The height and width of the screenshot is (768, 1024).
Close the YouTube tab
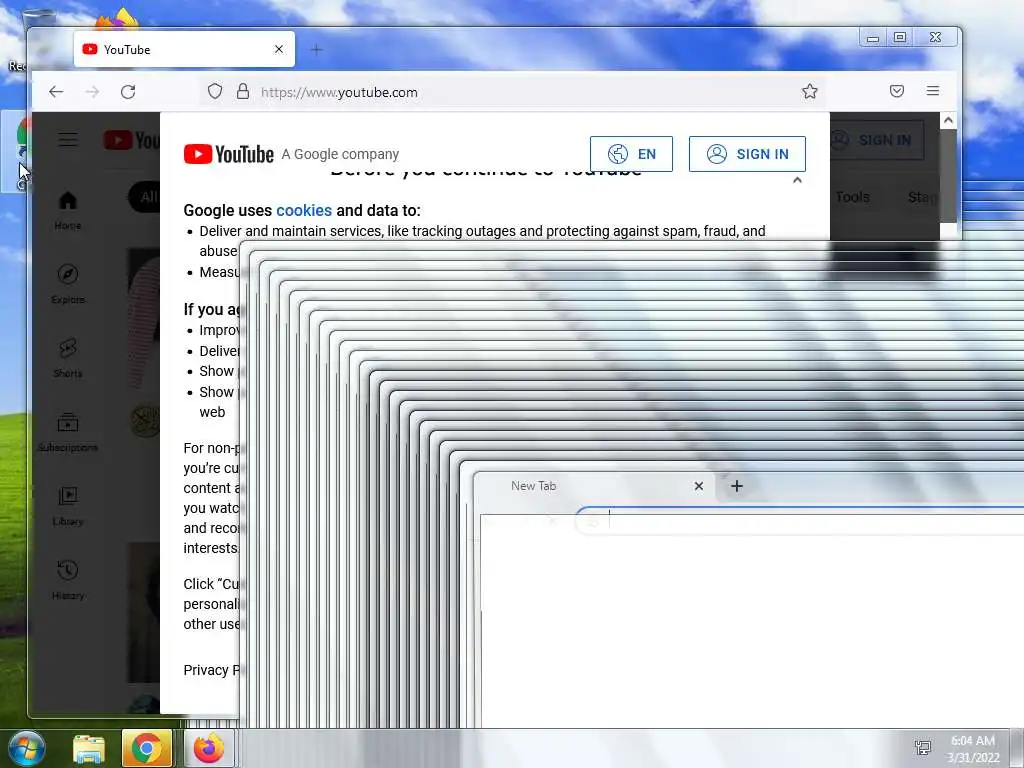pos(279,50)
